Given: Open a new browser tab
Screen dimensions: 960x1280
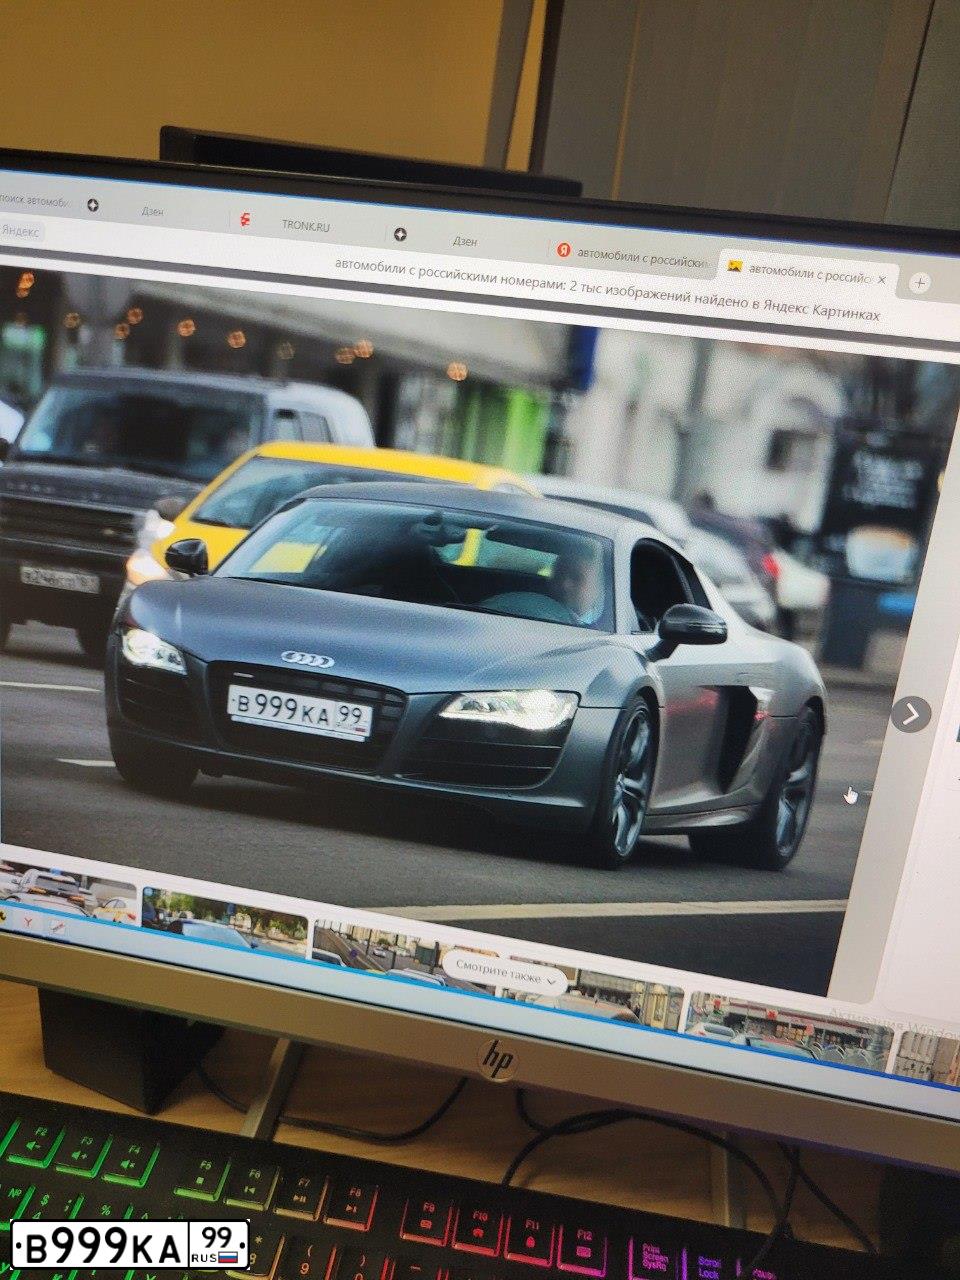Looking at the screenshot, I should click(919, 283).
